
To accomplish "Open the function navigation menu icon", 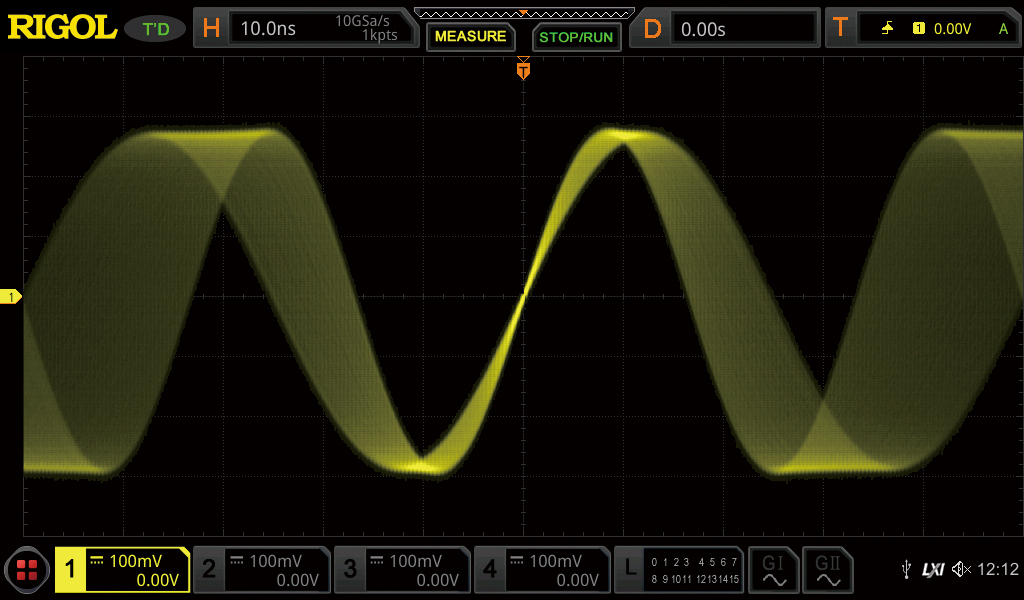I will (27, 570).
